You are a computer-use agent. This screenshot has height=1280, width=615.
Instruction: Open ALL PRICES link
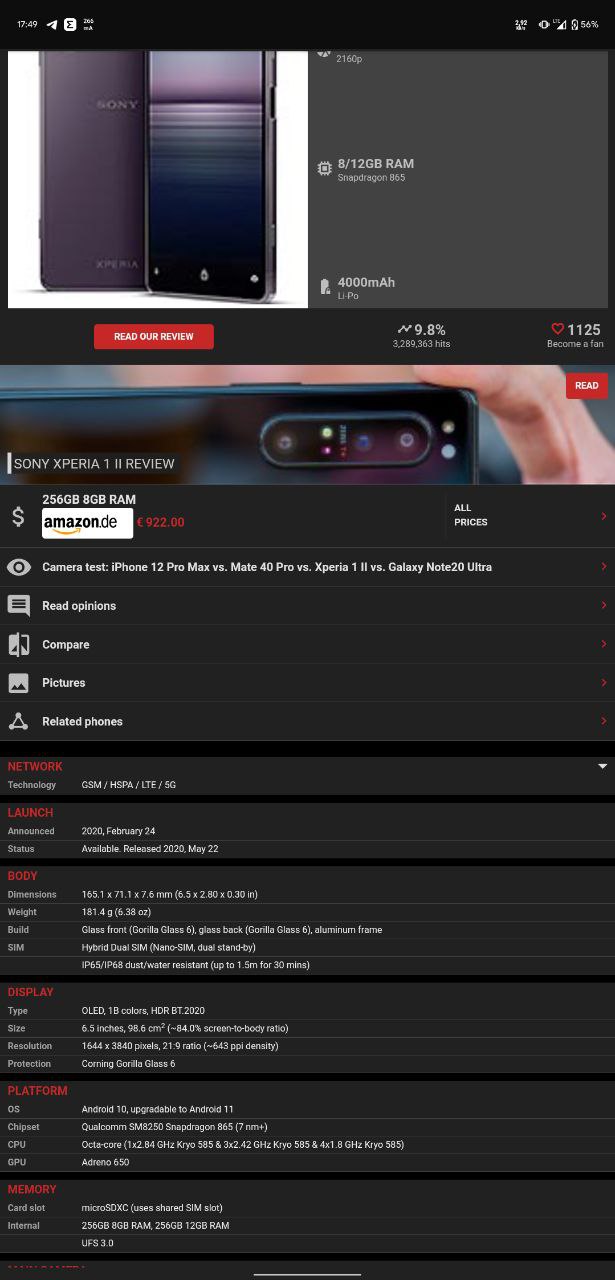(x=471, y=515)
